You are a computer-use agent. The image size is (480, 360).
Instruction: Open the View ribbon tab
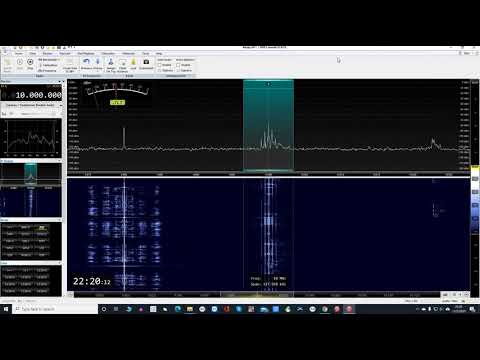click(x=33, y=53)
